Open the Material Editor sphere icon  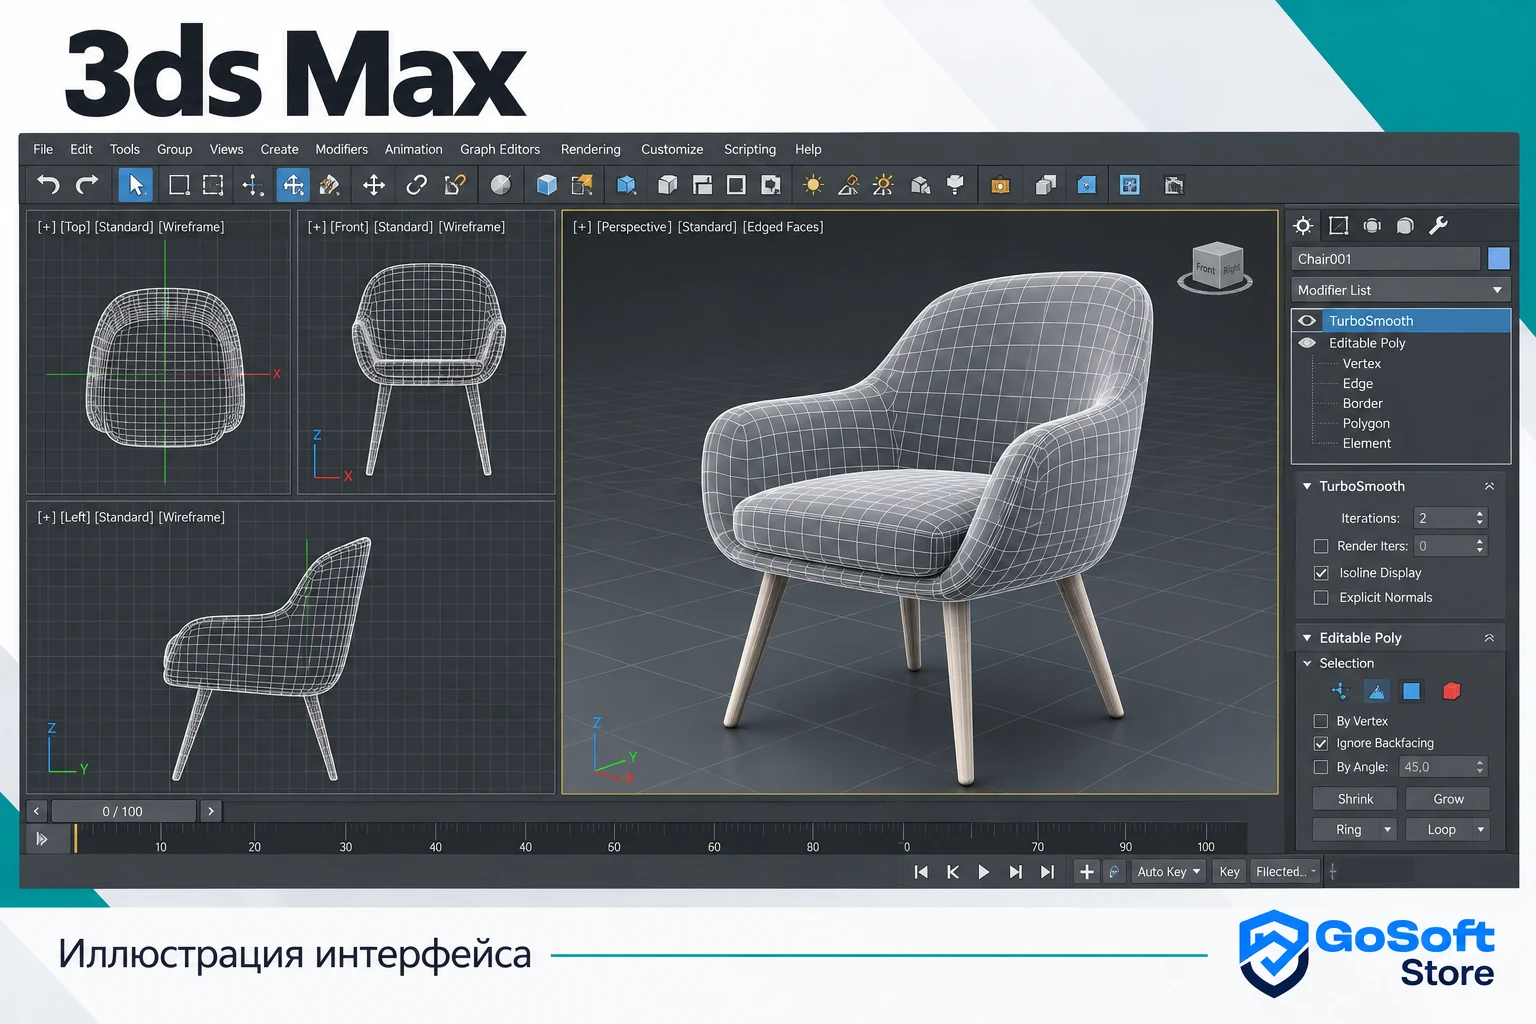501,185
